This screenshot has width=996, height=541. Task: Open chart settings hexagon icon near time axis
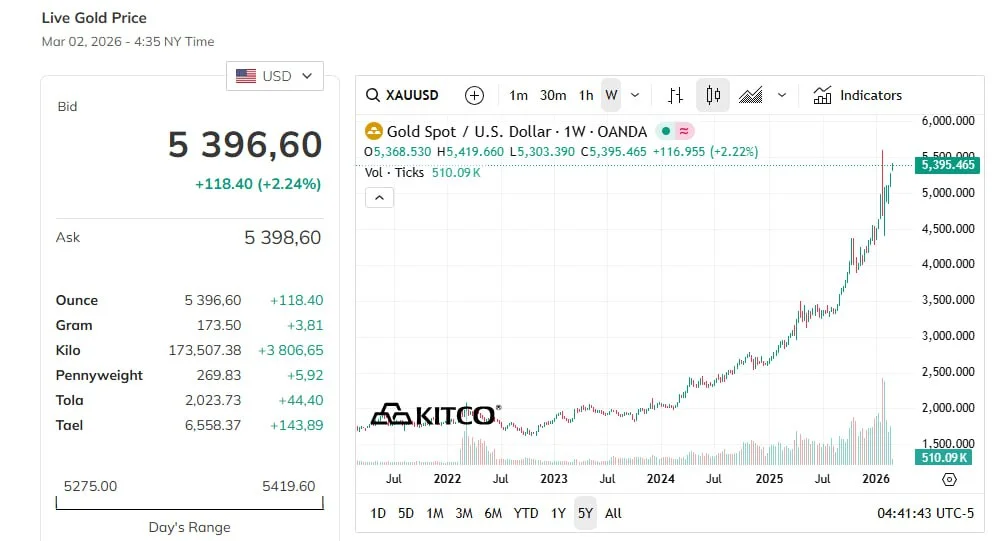tap(949, 479)
